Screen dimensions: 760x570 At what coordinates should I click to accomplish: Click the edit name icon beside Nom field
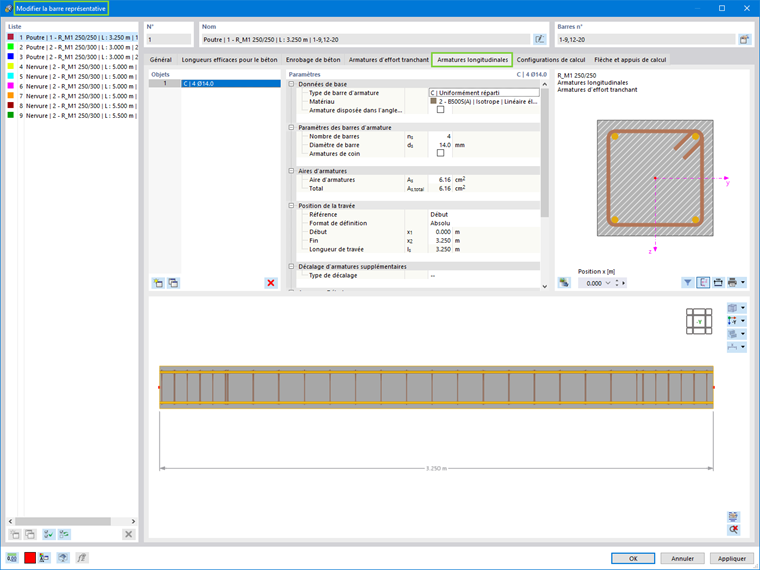point(539,39)
